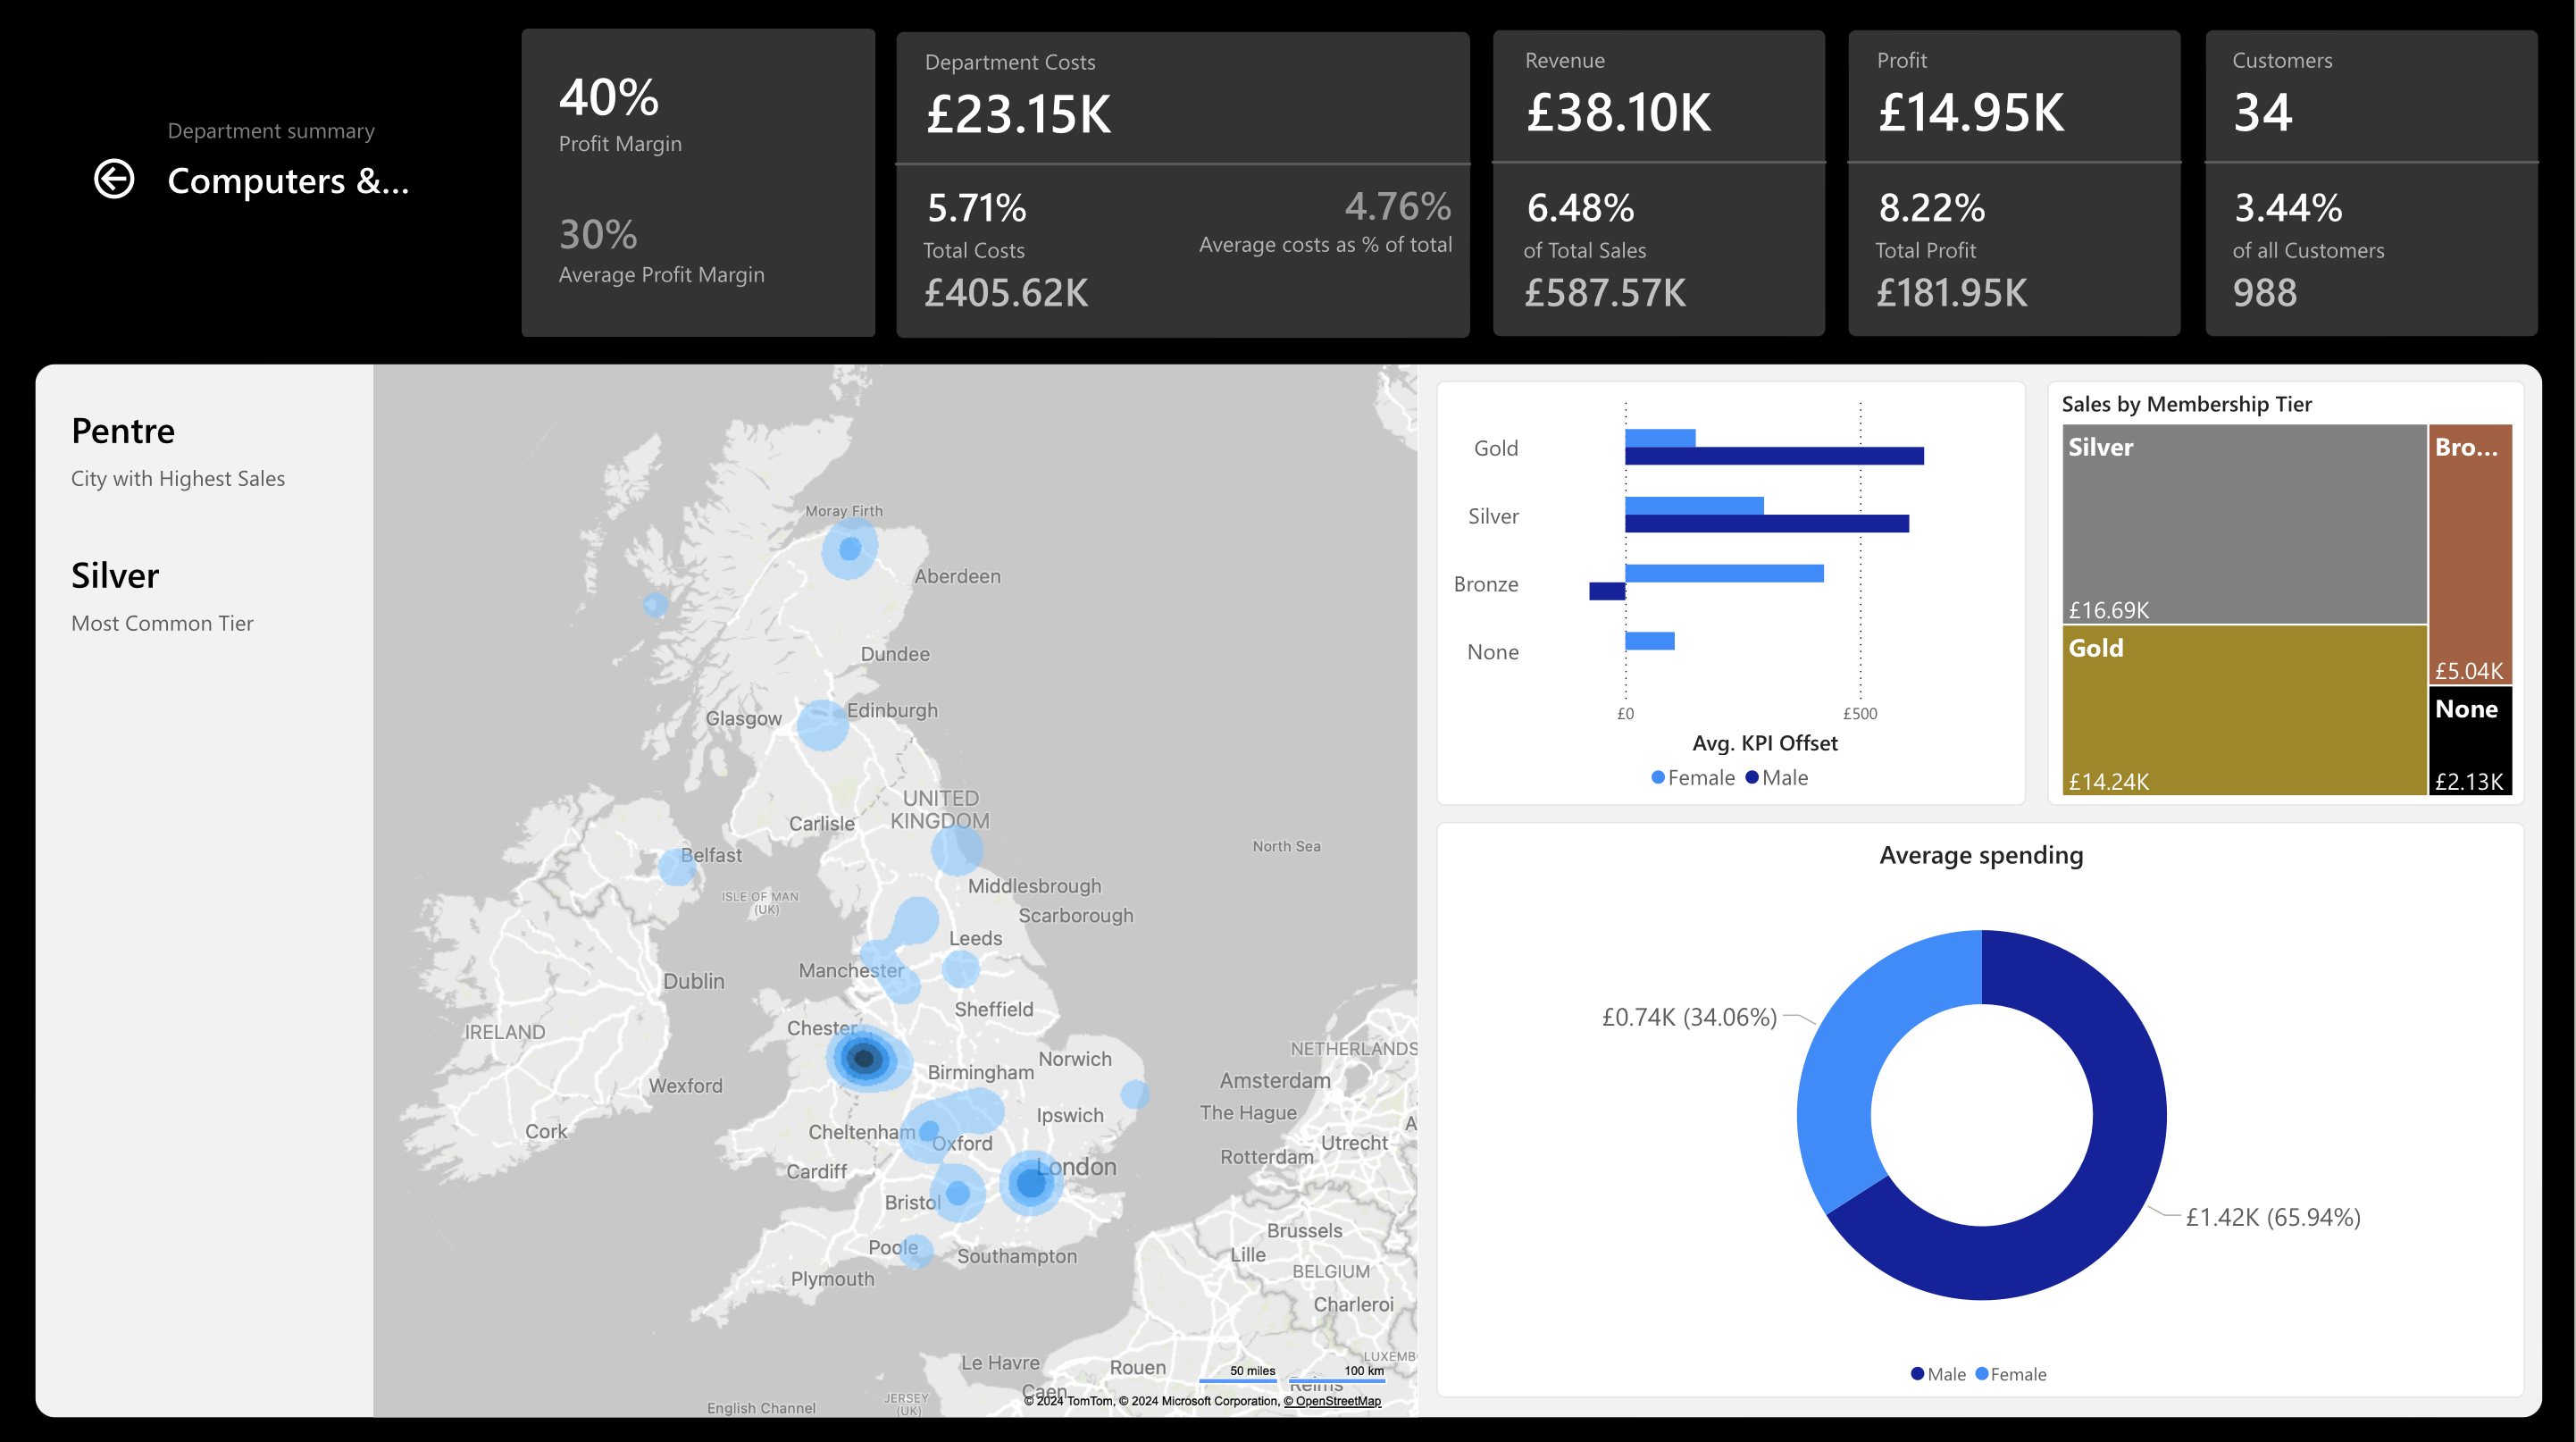Click the Bronze Female bar in KPI chart
2576x1442 pixels.
1724,573
